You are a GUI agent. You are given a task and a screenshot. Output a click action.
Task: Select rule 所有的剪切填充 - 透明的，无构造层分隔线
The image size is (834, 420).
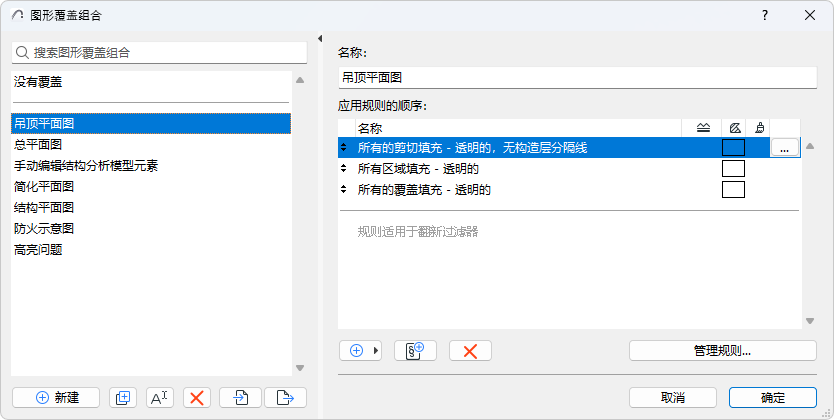tap(569, 147)
